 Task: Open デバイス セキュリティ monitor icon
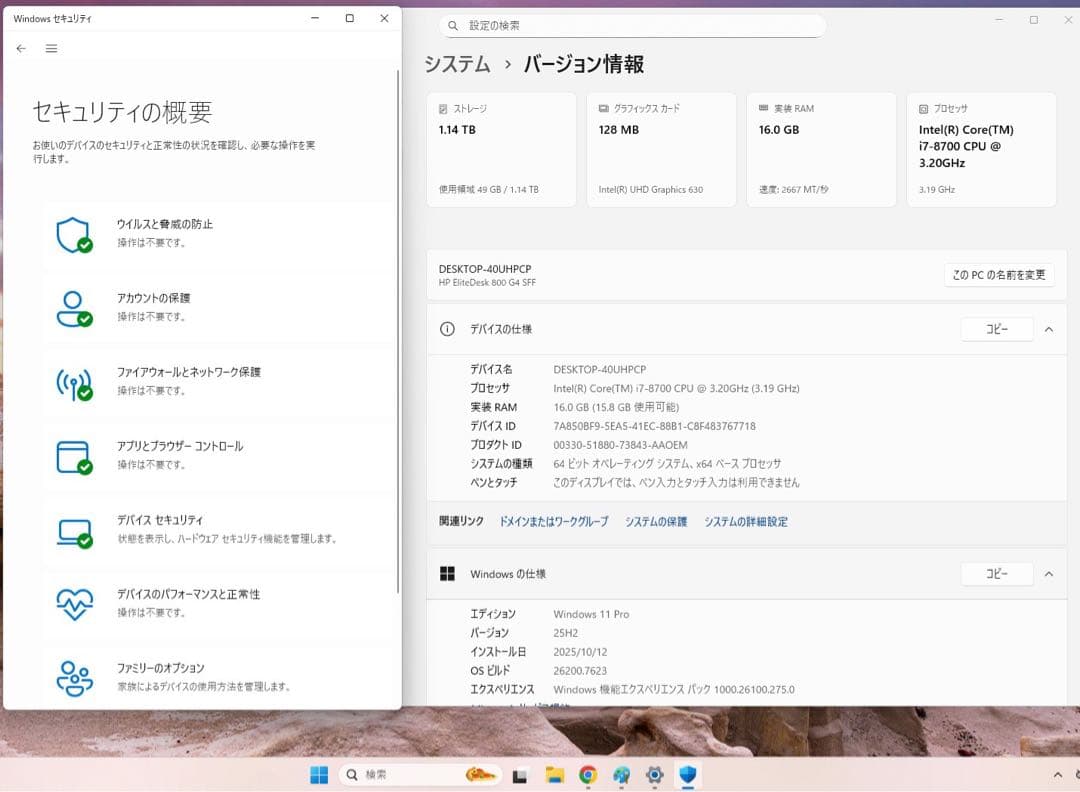click(x=72, y=529)
